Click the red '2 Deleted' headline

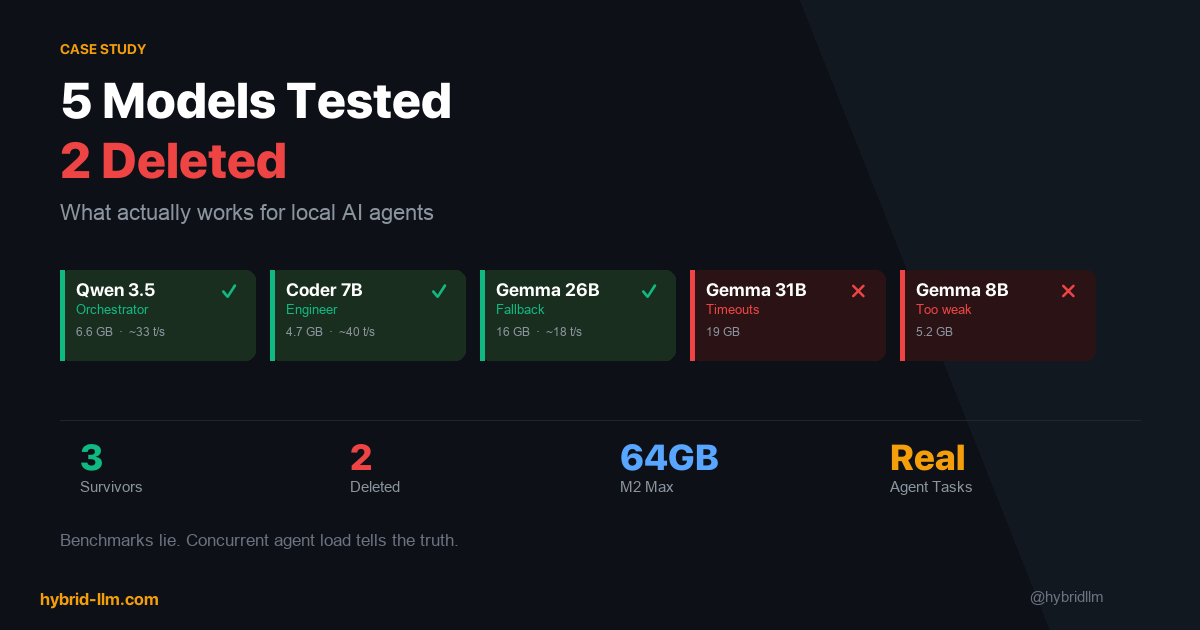pos(173,161)
